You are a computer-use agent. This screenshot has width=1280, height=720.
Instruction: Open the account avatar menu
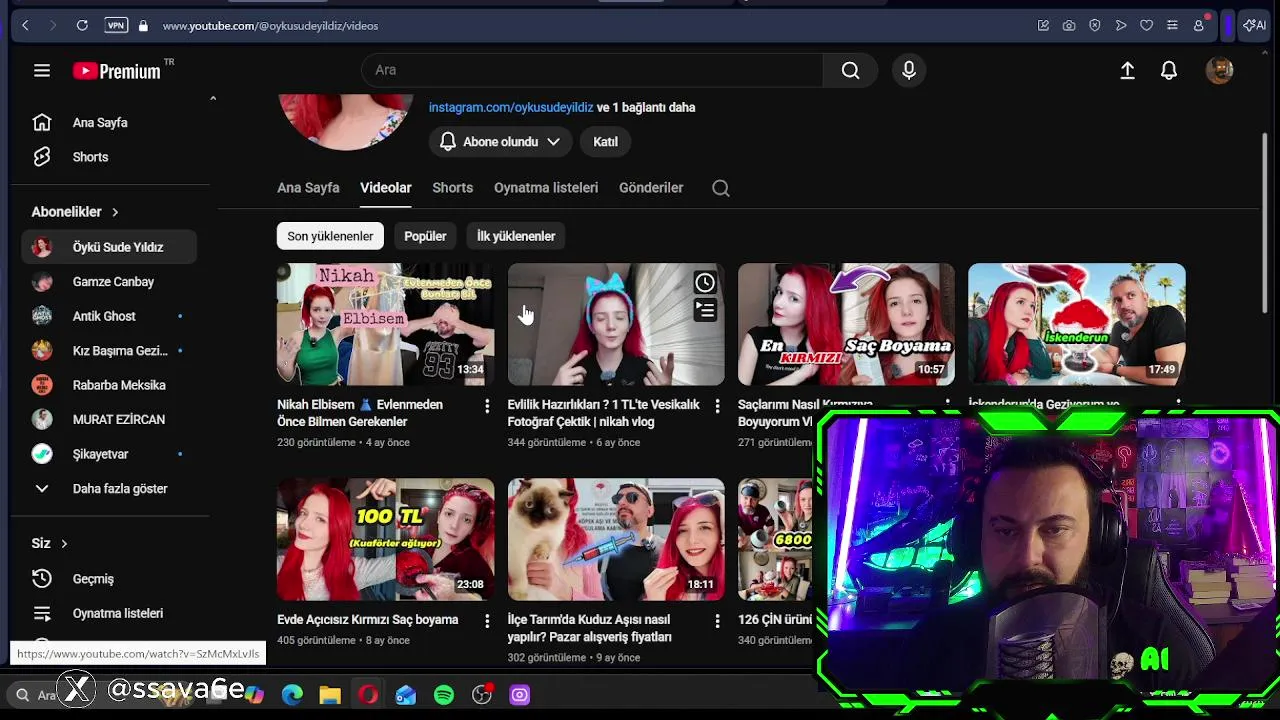coord(1219,70)
